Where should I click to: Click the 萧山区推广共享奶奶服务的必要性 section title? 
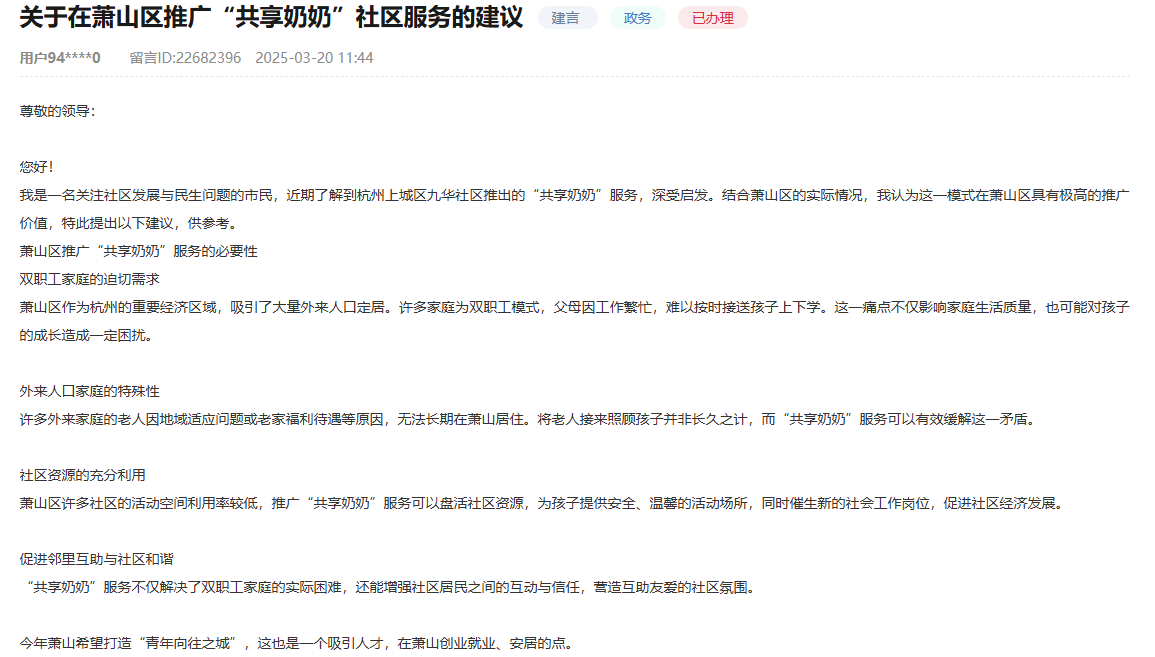(137, 251)
